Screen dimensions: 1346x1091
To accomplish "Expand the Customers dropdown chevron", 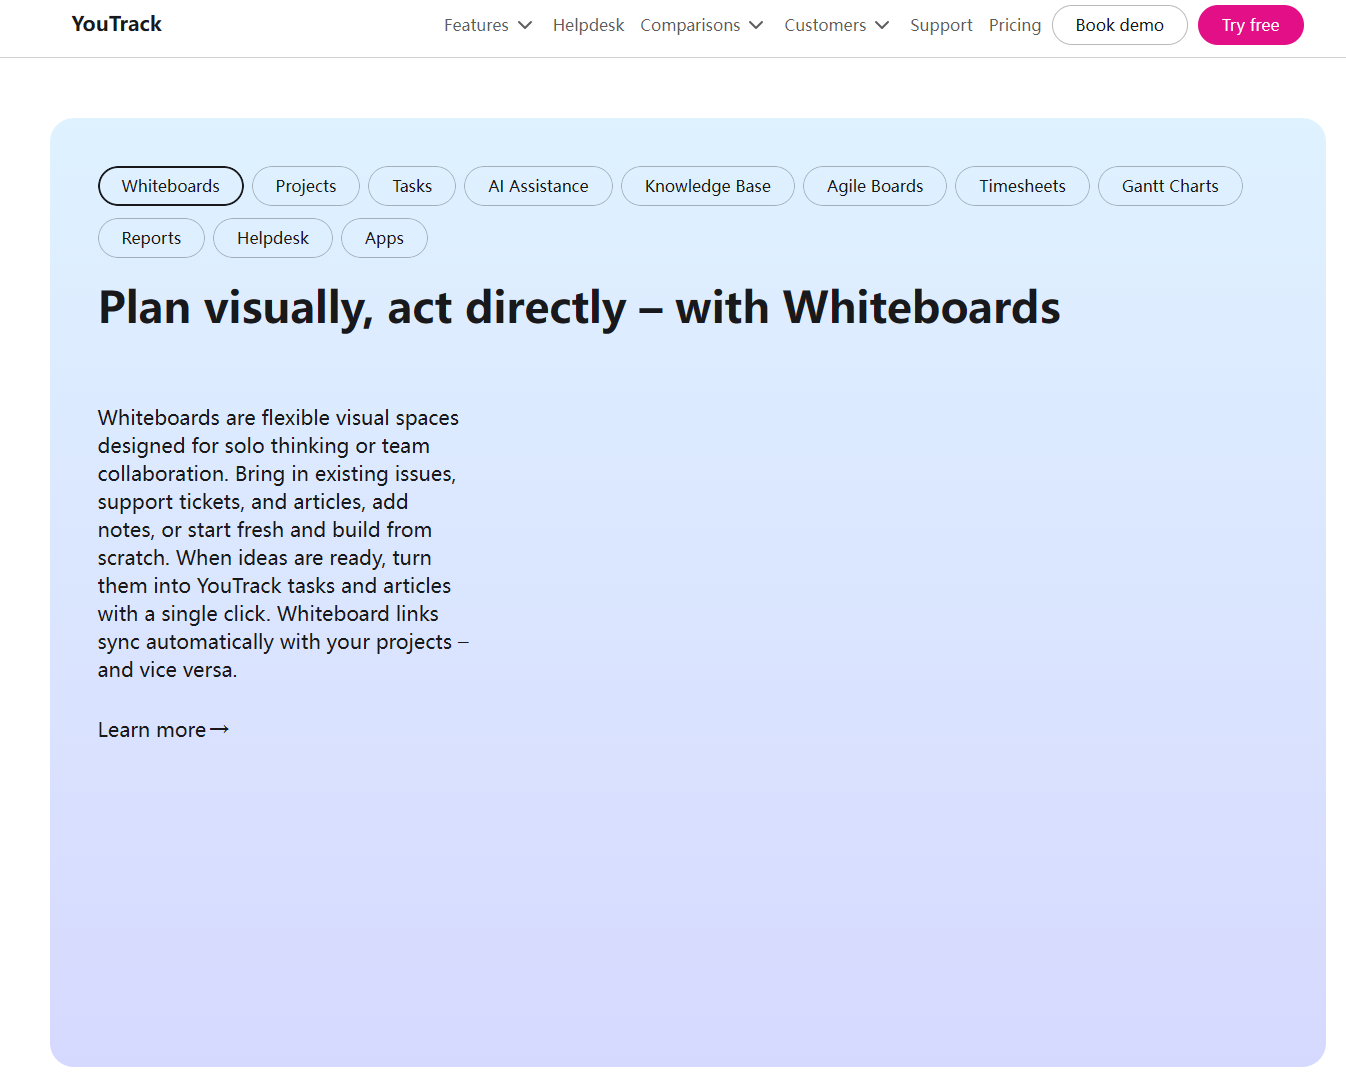I will 882,25.
